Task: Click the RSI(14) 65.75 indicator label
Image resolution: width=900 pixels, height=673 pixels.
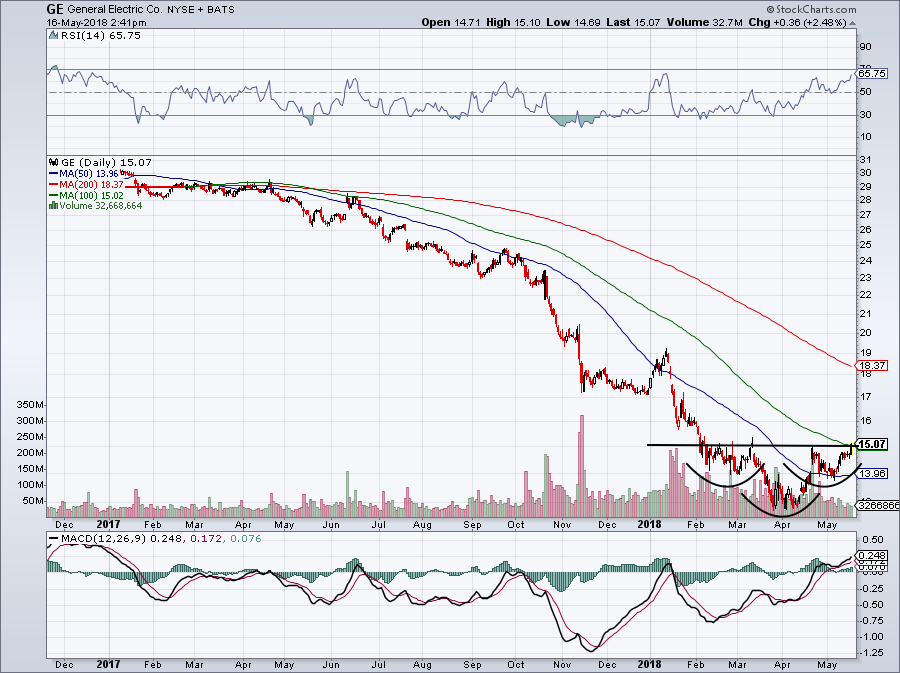Action: pos(100,35)
